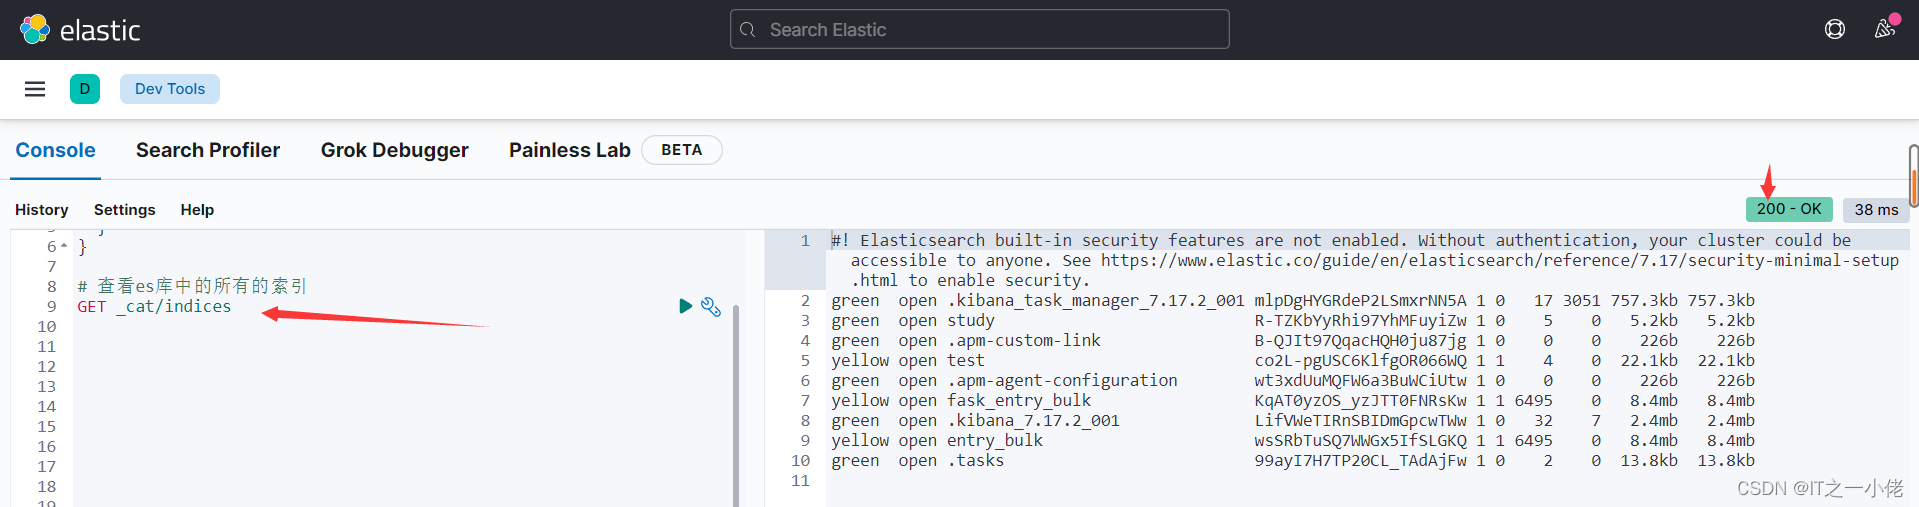
Task: Open the newsfeed notifications icon
Action: point(1885,28)
